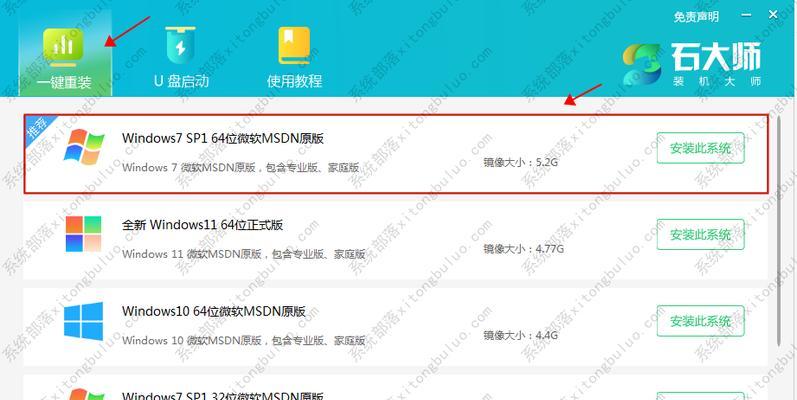Install Windows7 SP1 64位 system
This screenshot has height=400, width=797.
(x=700, y=148)
